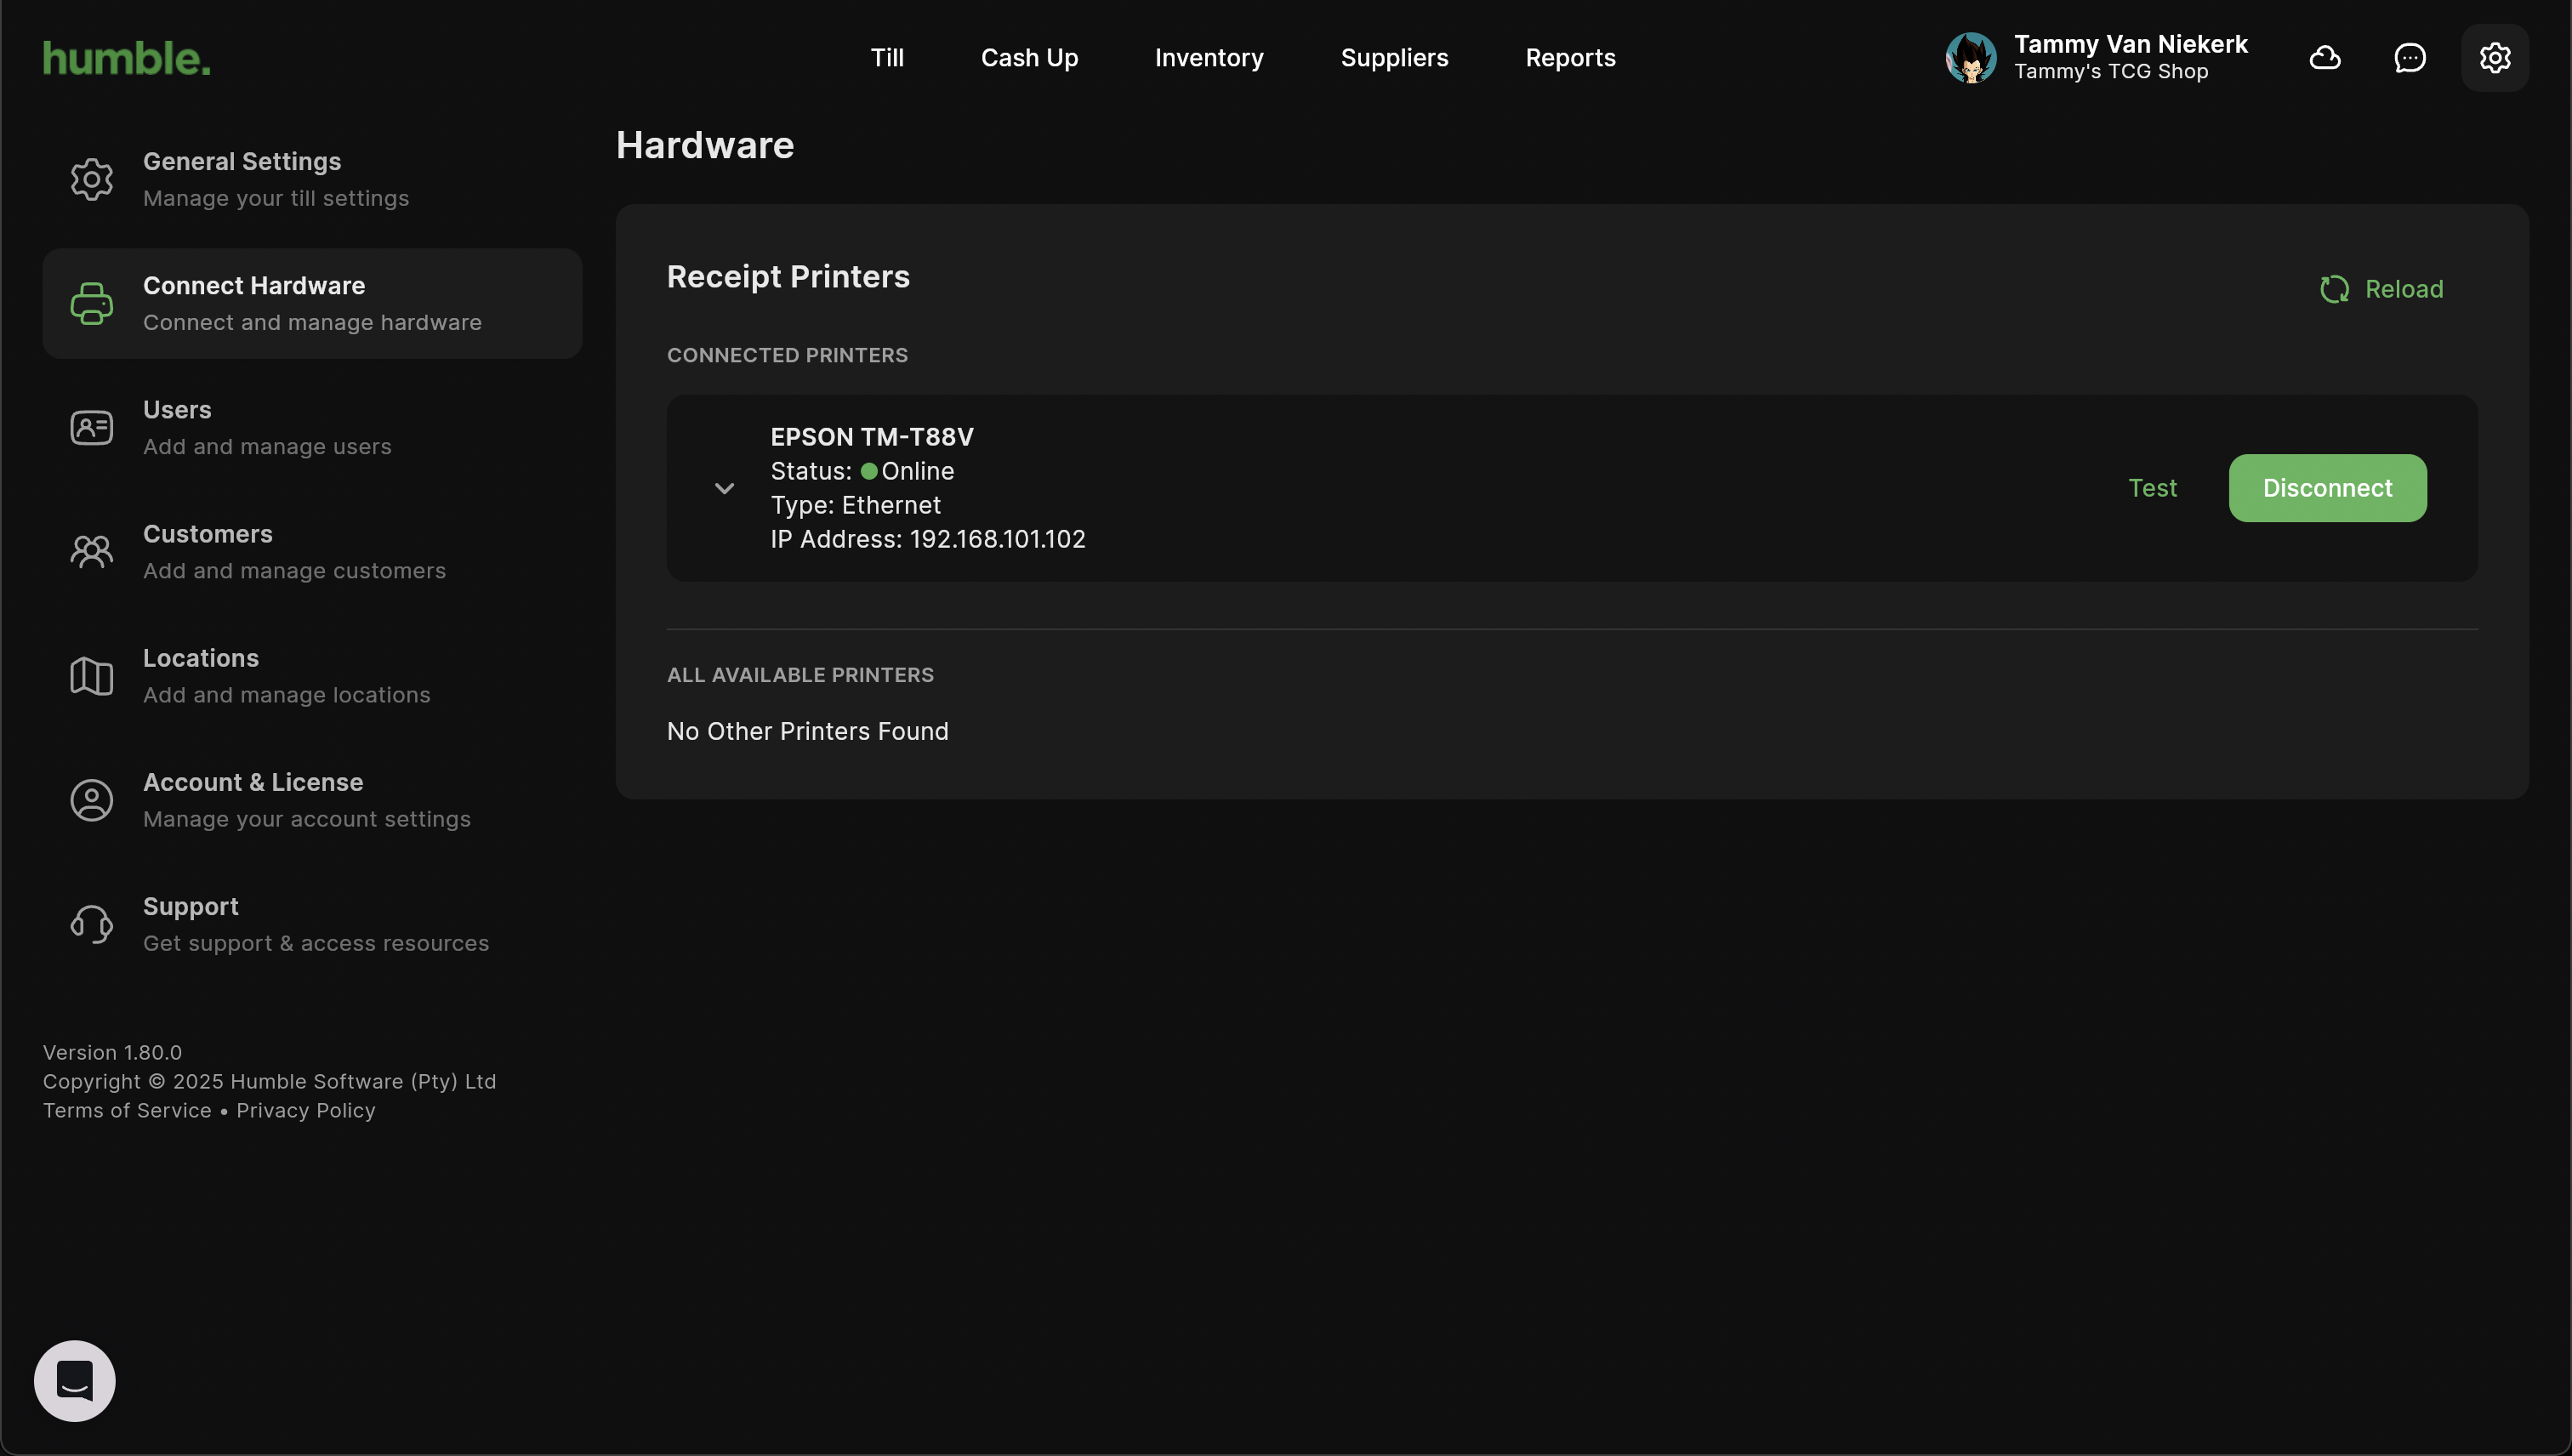
Task: Click the Customers group icon
Action: (91, 552)
